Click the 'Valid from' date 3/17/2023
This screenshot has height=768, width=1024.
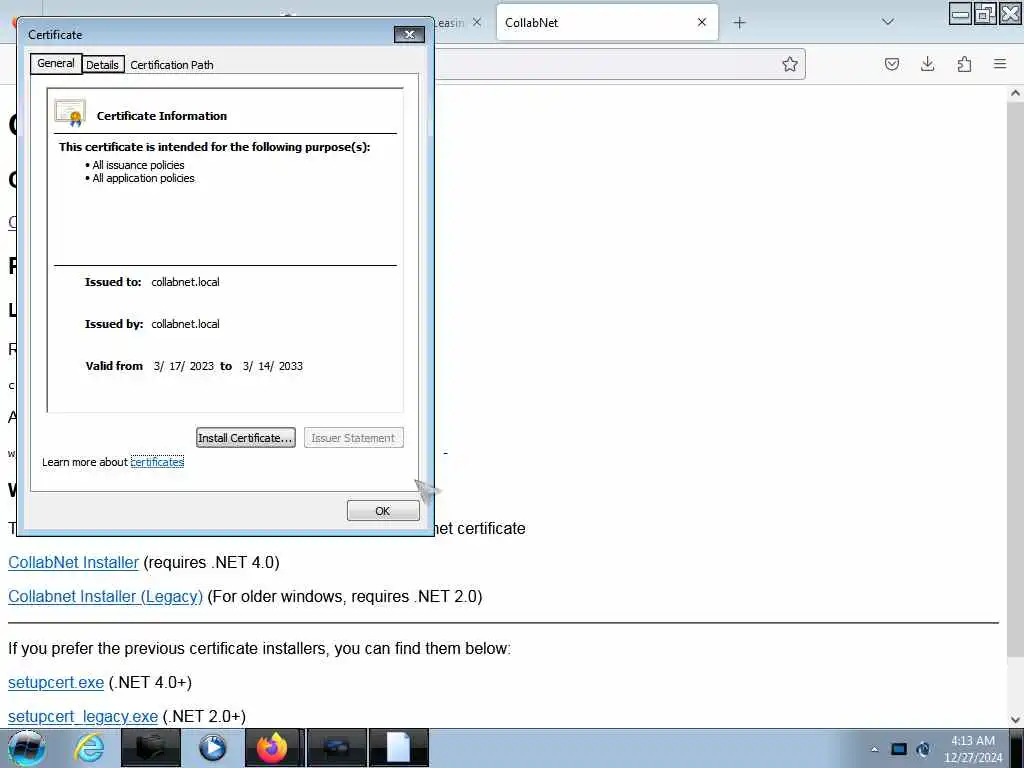[184, 366]
